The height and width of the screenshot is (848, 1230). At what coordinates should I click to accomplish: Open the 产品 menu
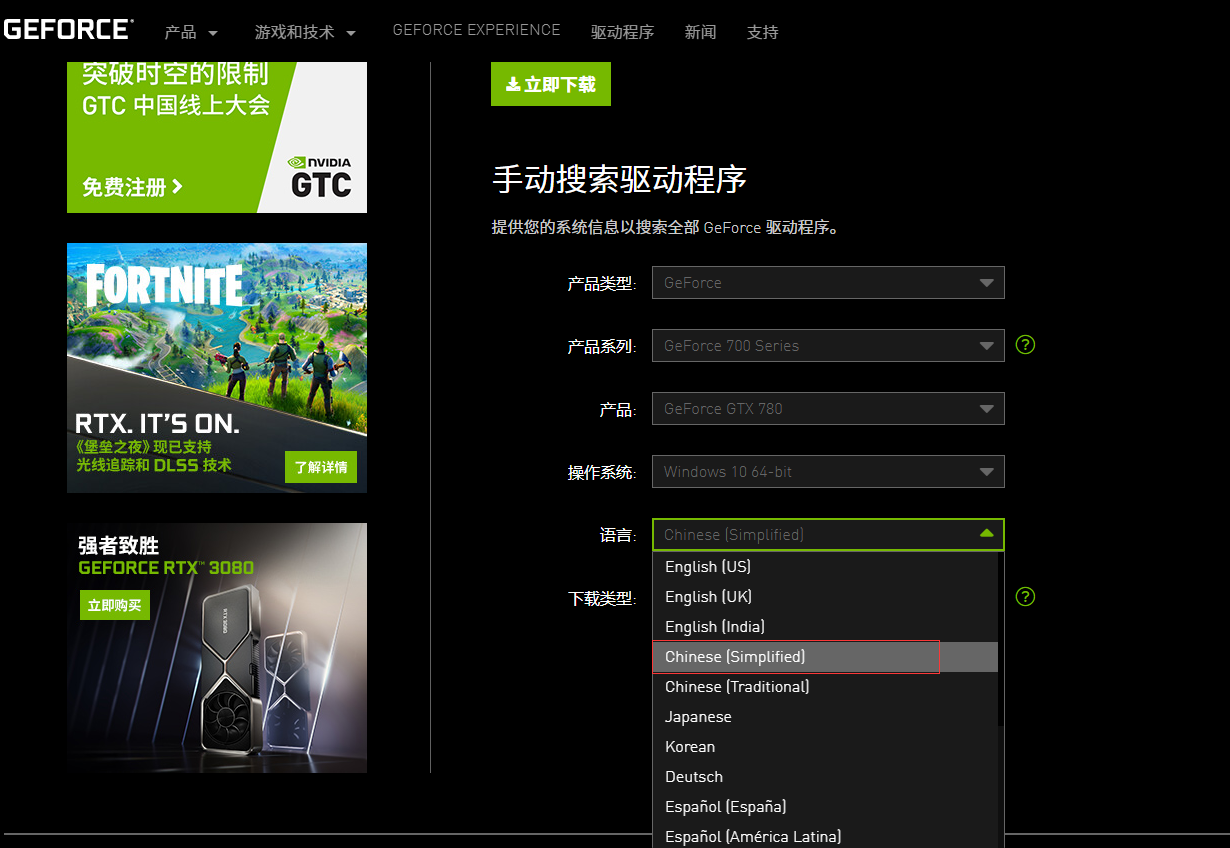[191, 32]
